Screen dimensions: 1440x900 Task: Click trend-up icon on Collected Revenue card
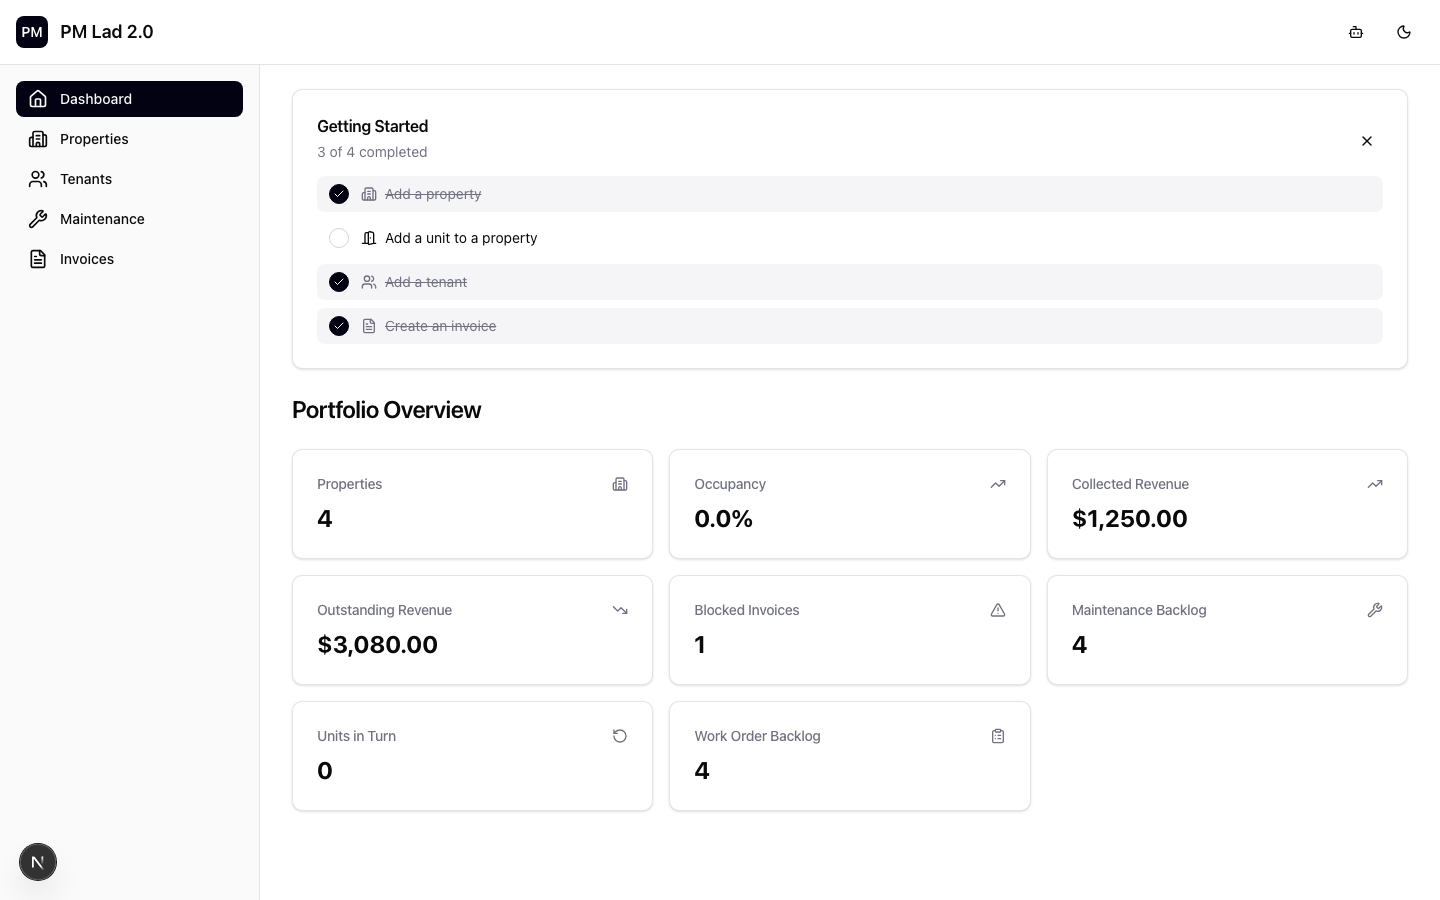(x=1375, y=484)
